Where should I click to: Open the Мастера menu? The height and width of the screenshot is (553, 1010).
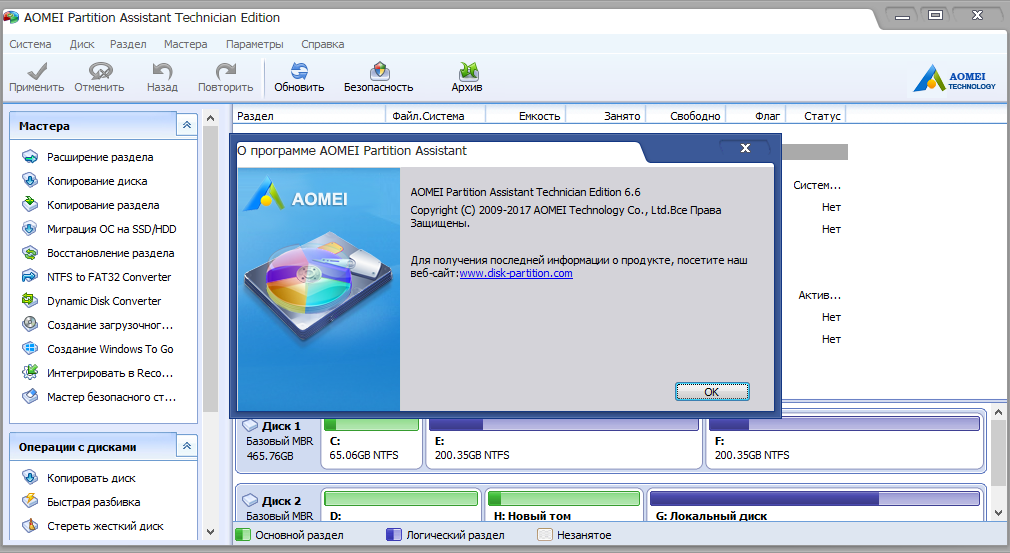(186, 44)
